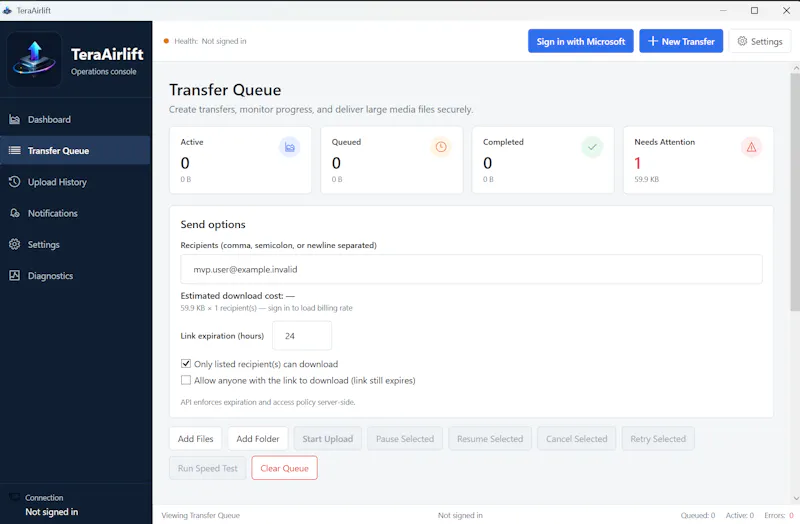Open Settings from the sidebar menu
800x524 pixels.
tap(76, 244)
